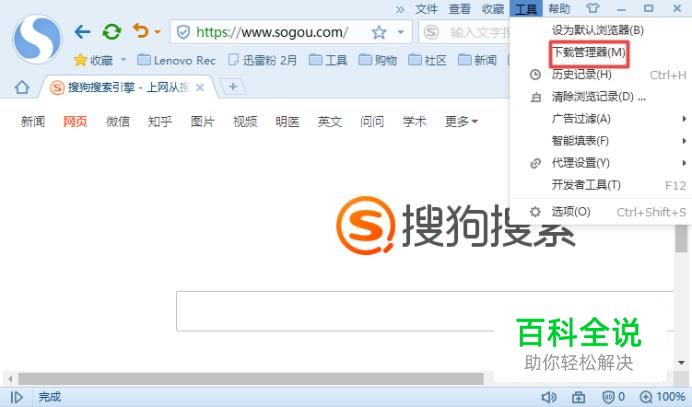
Task: Open dropdown next to undo icon
Action: tap(158, 32)
